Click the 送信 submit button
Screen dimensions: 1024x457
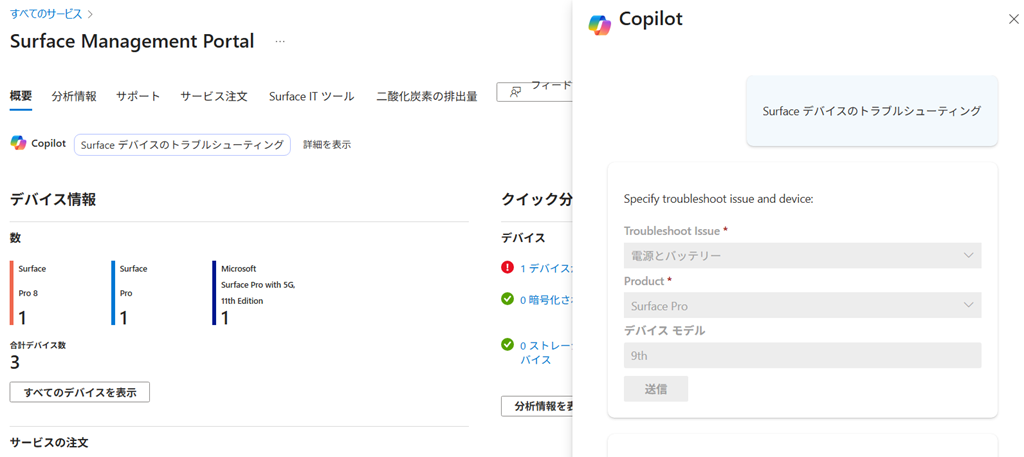point(656,388)
